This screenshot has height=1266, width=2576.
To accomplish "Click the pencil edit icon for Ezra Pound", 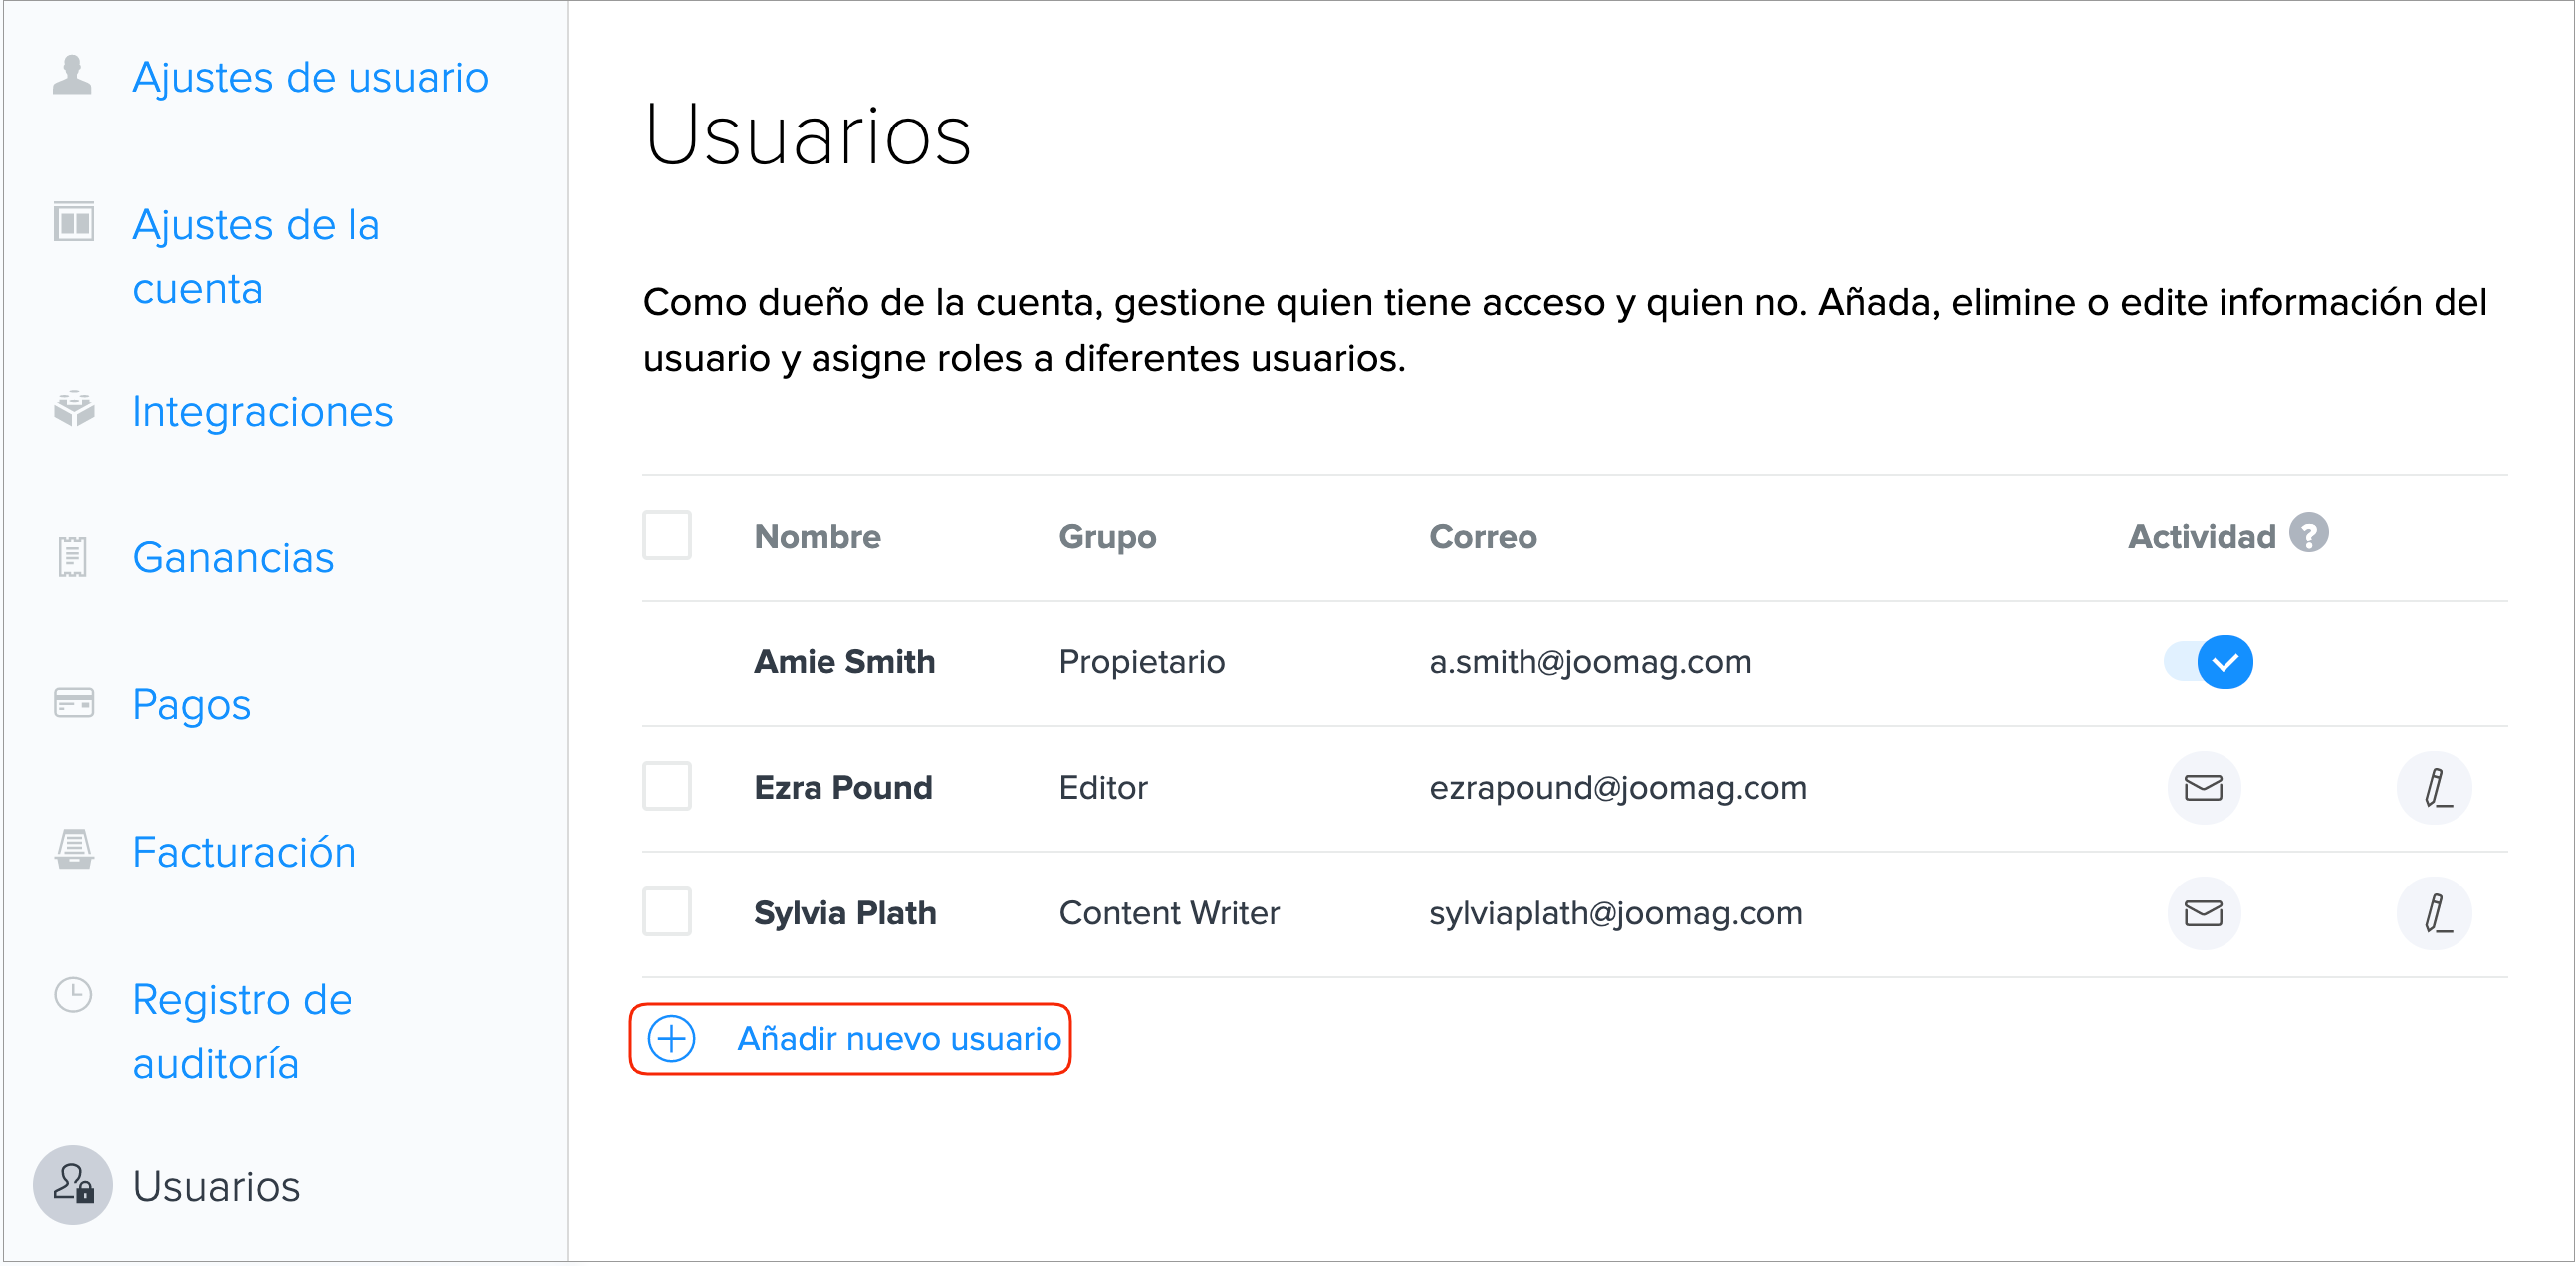I will pos(2435,788).
